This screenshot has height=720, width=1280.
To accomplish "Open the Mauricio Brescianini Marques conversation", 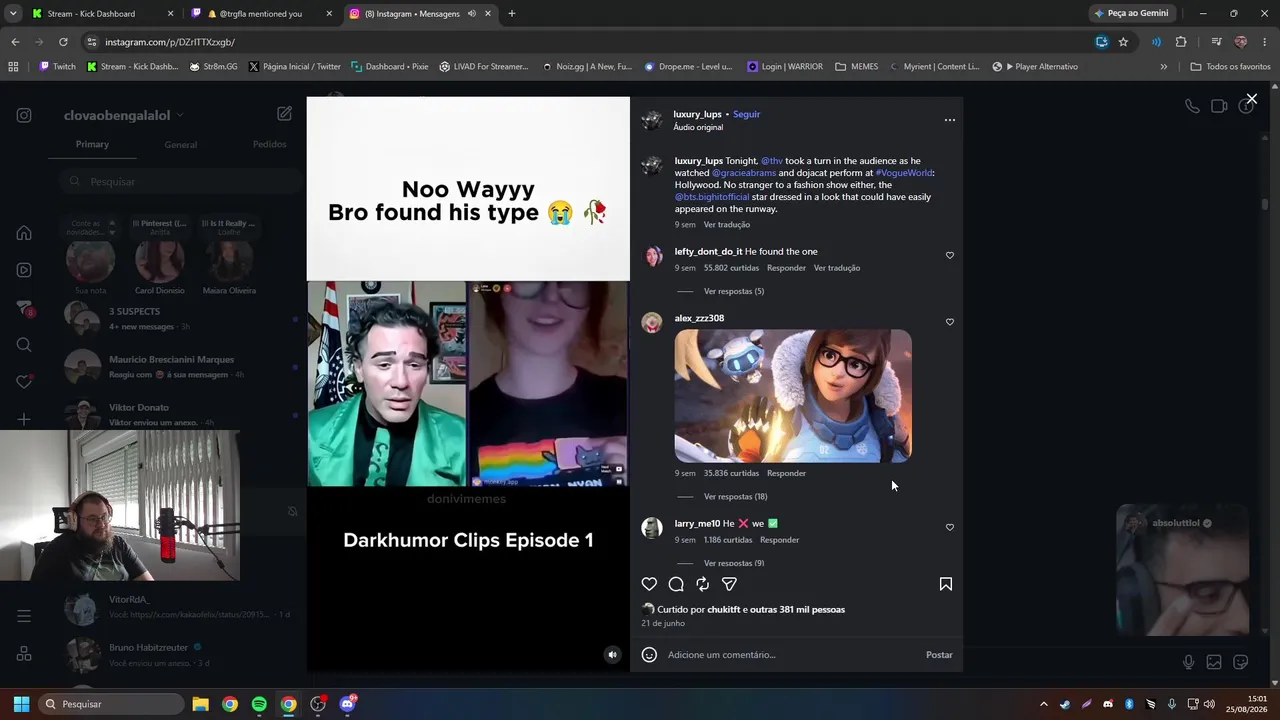I will point(176,366).
